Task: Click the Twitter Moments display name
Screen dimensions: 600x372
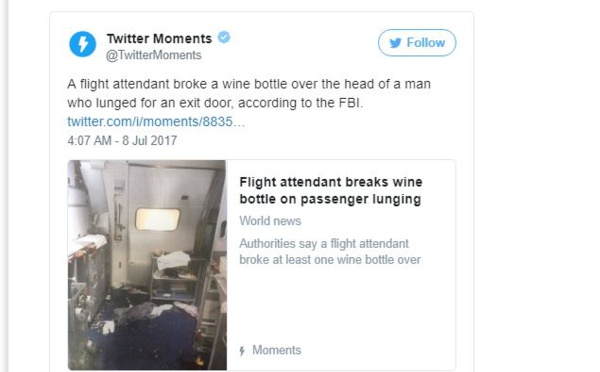Action: click(x=159, y=39)
